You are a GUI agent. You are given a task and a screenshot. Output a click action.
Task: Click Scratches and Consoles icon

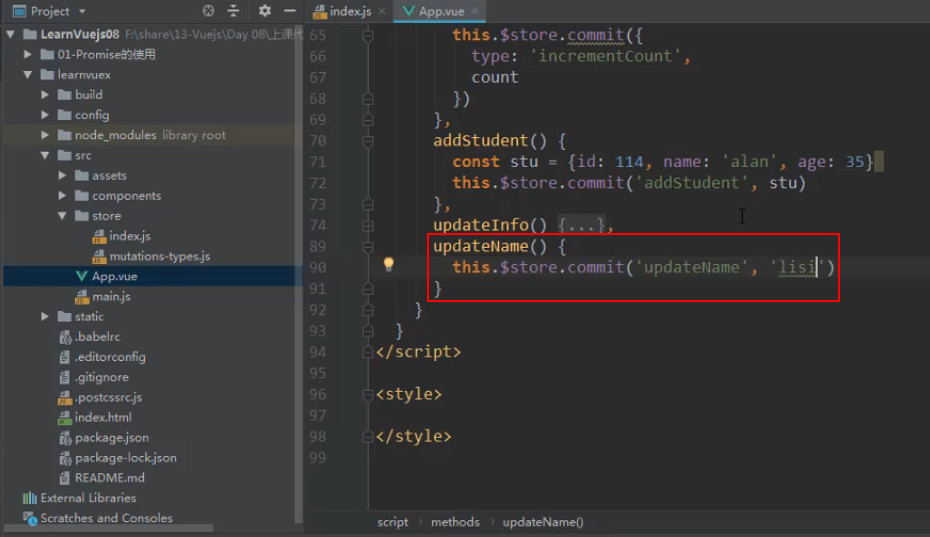tap(29, 518)
